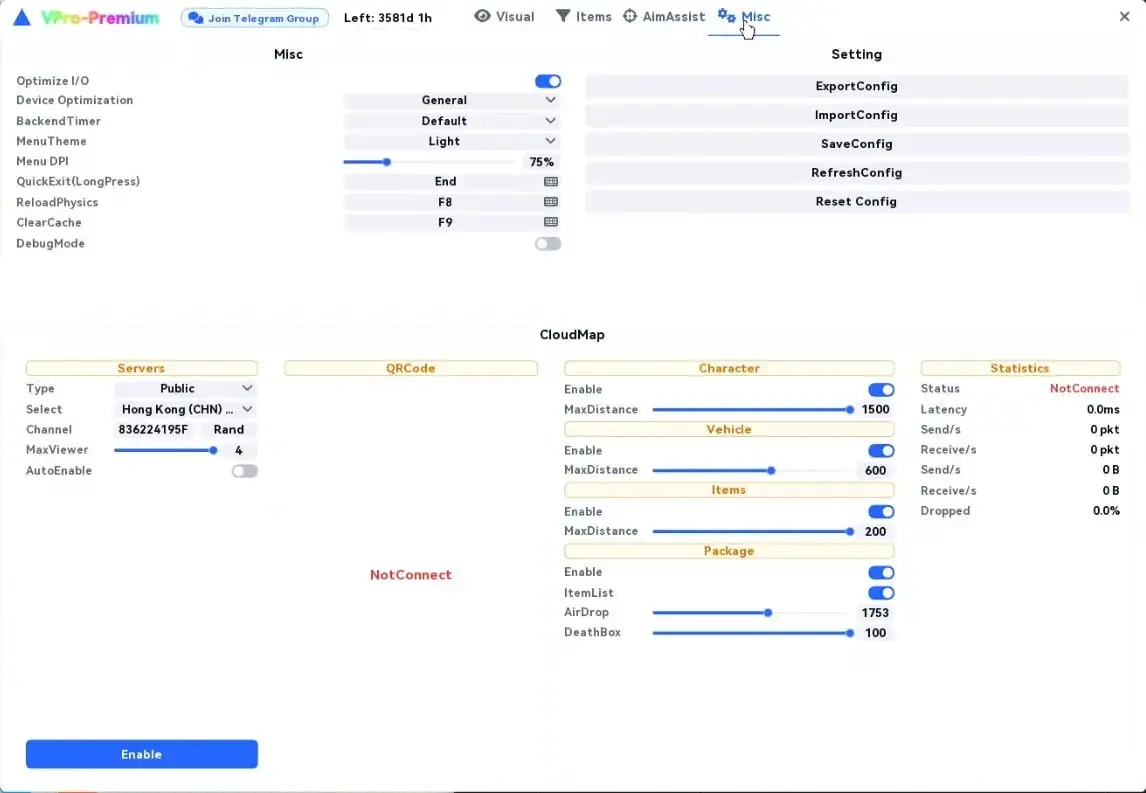Open the Hong Kong server Select dropdown
Image resolution: width=1146 pixels, height=793 pixels.
click(186, 409)
